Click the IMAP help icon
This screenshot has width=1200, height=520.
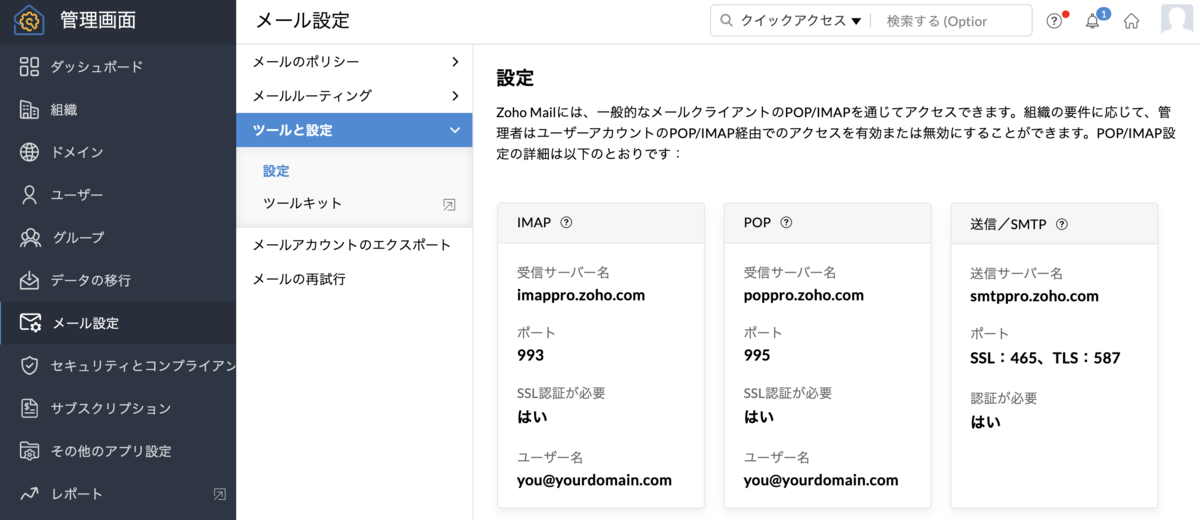(x=567, y=223)
